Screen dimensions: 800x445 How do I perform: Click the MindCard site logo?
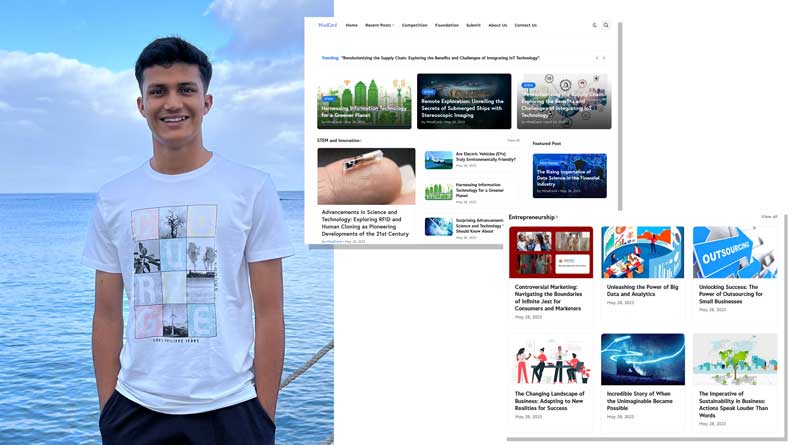328,25
